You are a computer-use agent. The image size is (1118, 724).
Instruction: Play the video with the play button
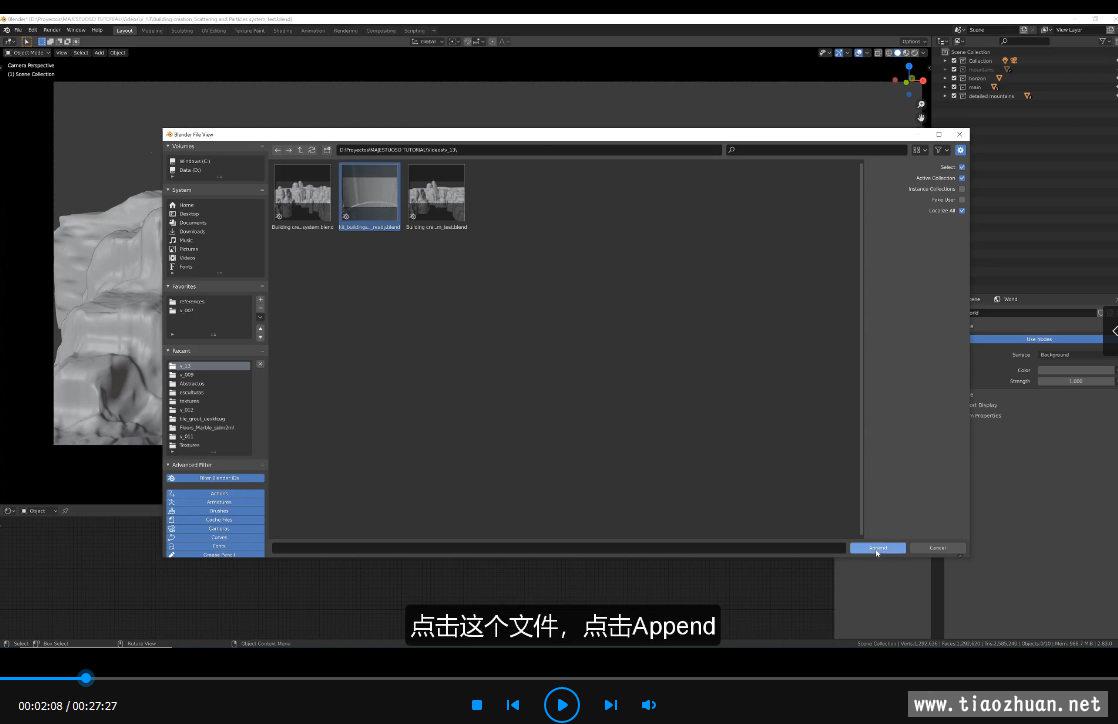point(562,705)
